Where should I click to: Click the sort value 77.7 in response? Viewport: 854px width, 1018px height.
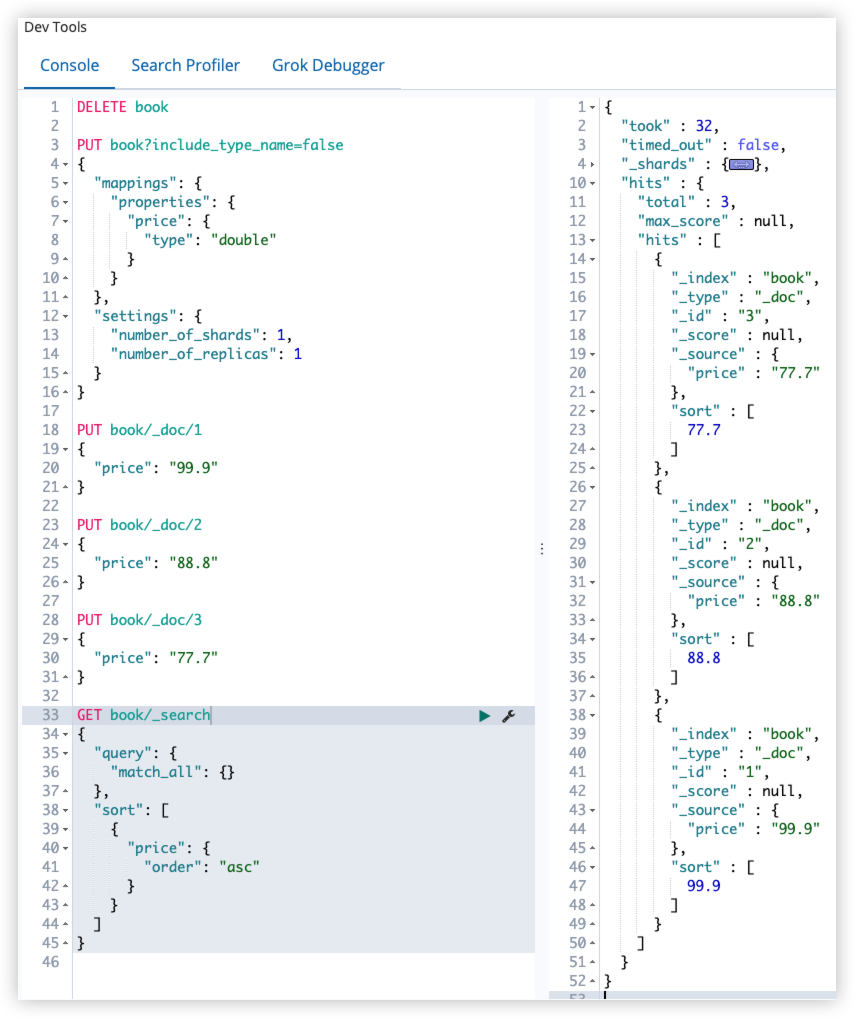click(x=704, y=430)
